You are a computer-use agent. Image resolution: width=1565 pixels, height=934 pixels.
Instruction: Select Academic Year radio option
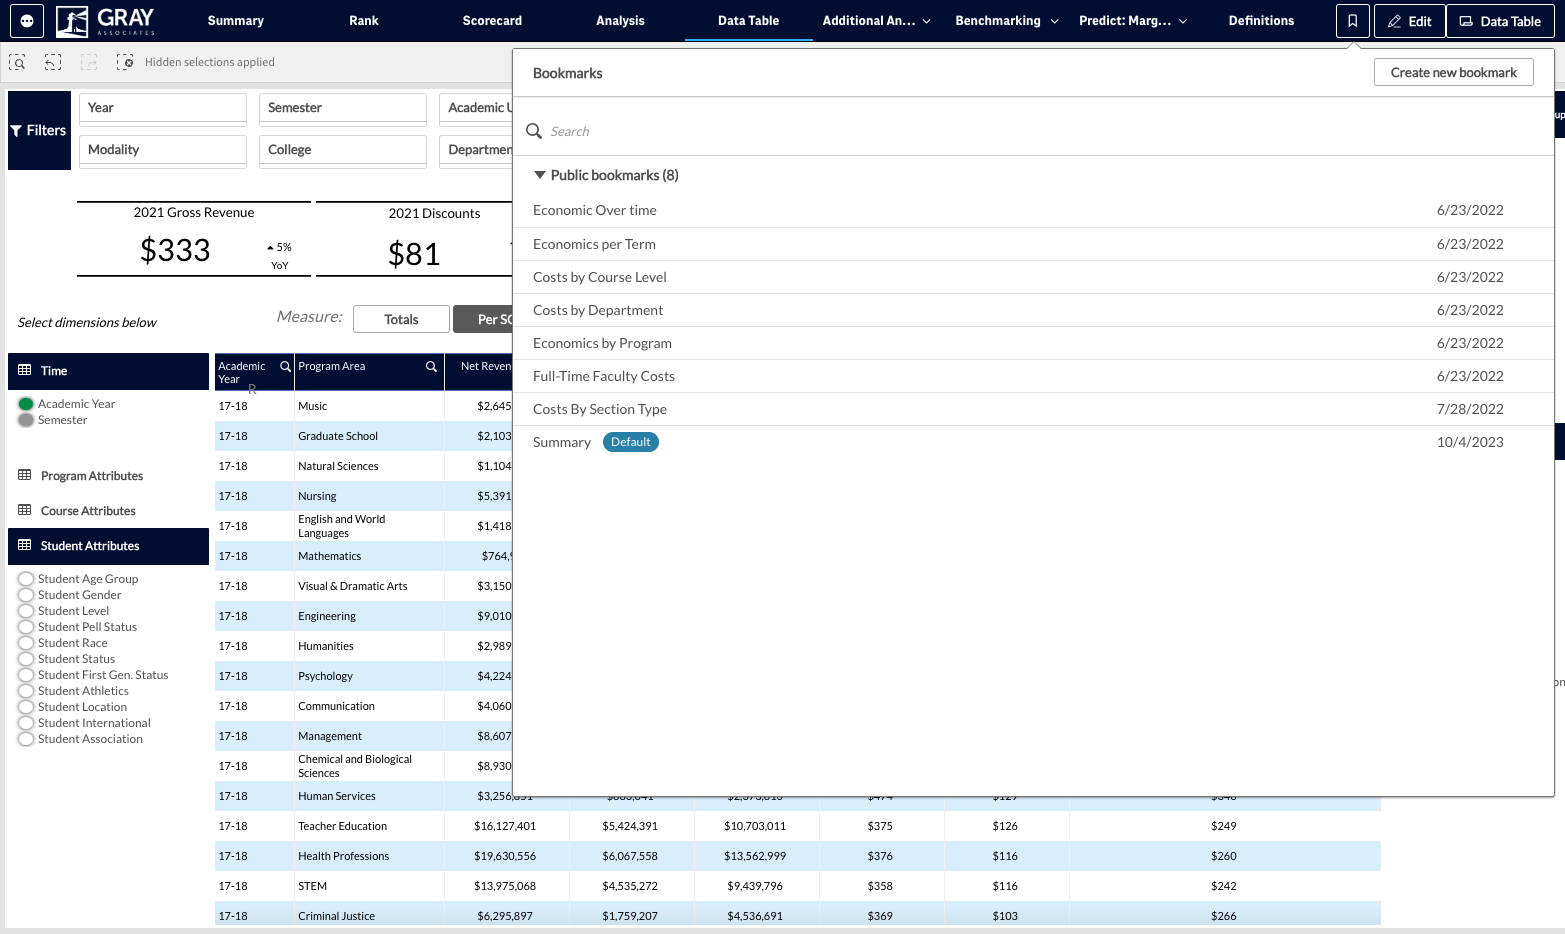26,404
